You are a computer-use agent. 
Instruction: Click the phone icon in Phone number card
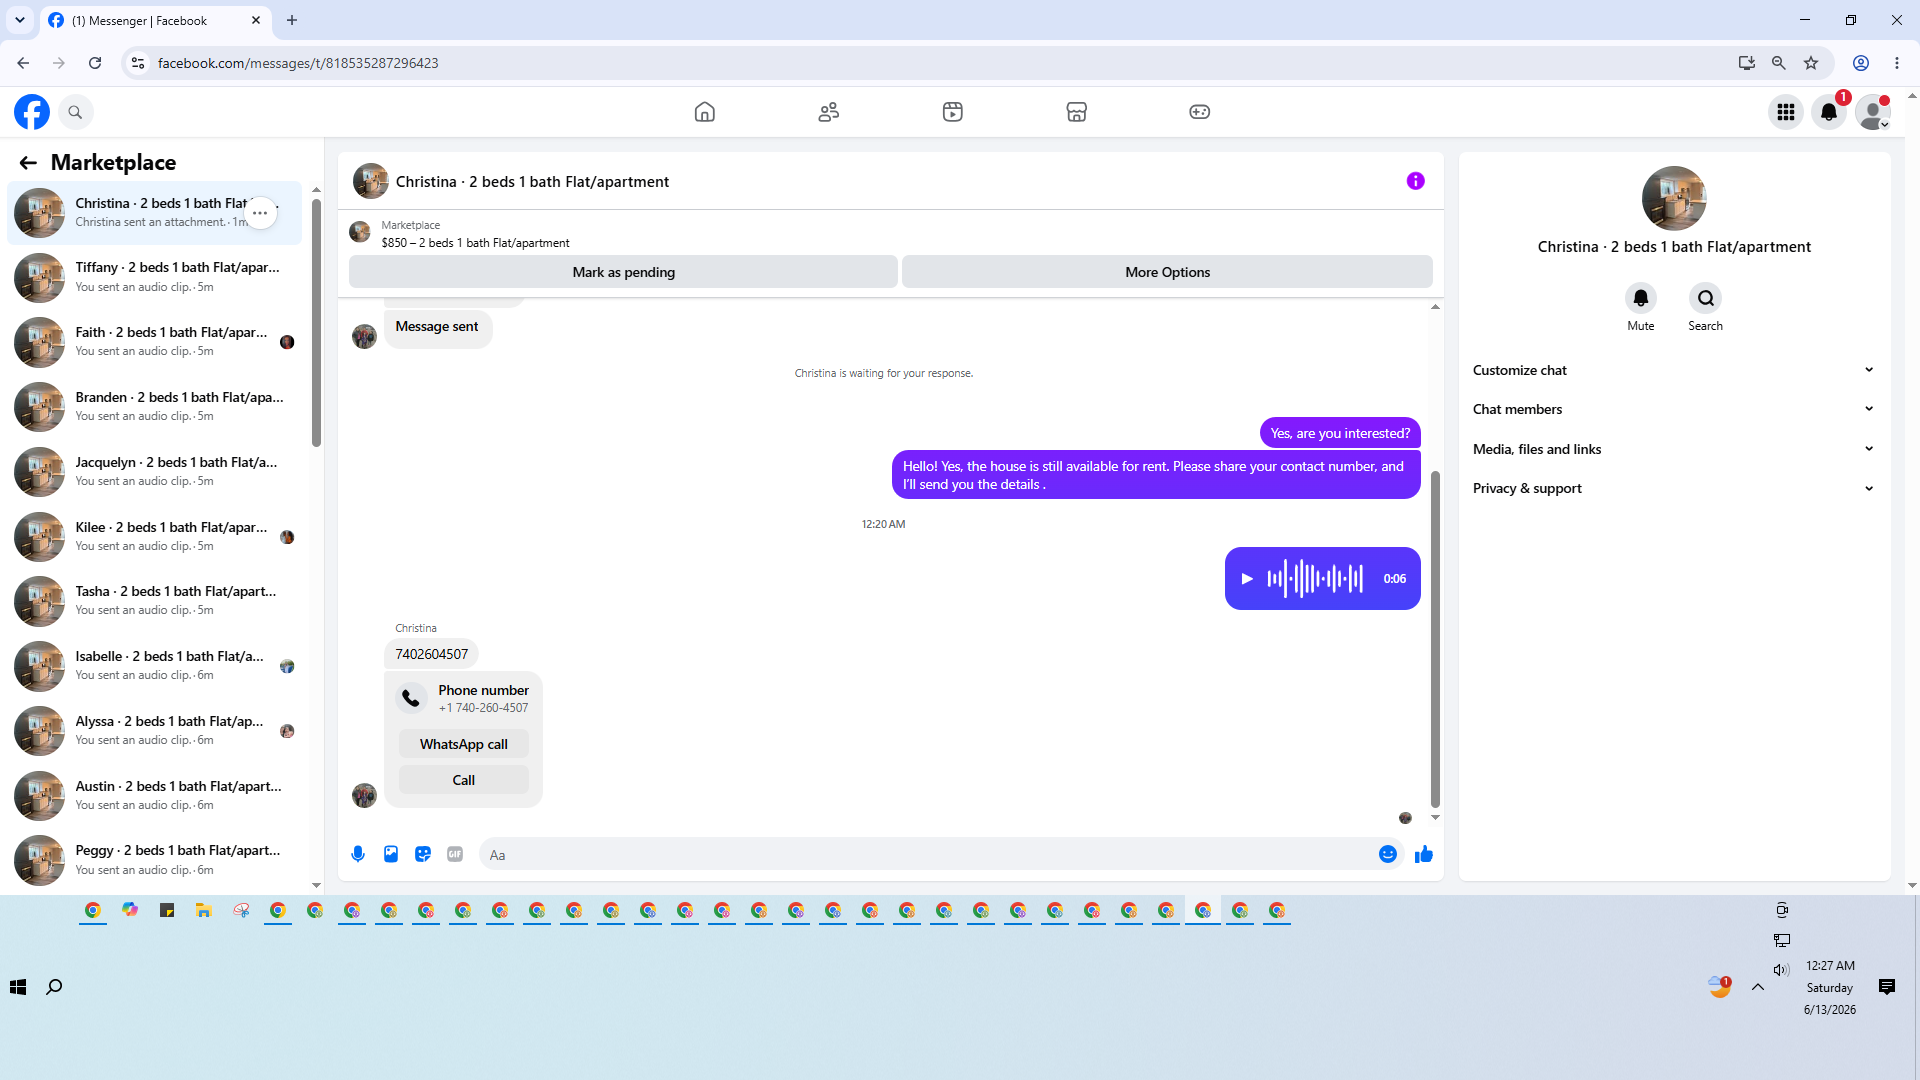tap(411, 698)
